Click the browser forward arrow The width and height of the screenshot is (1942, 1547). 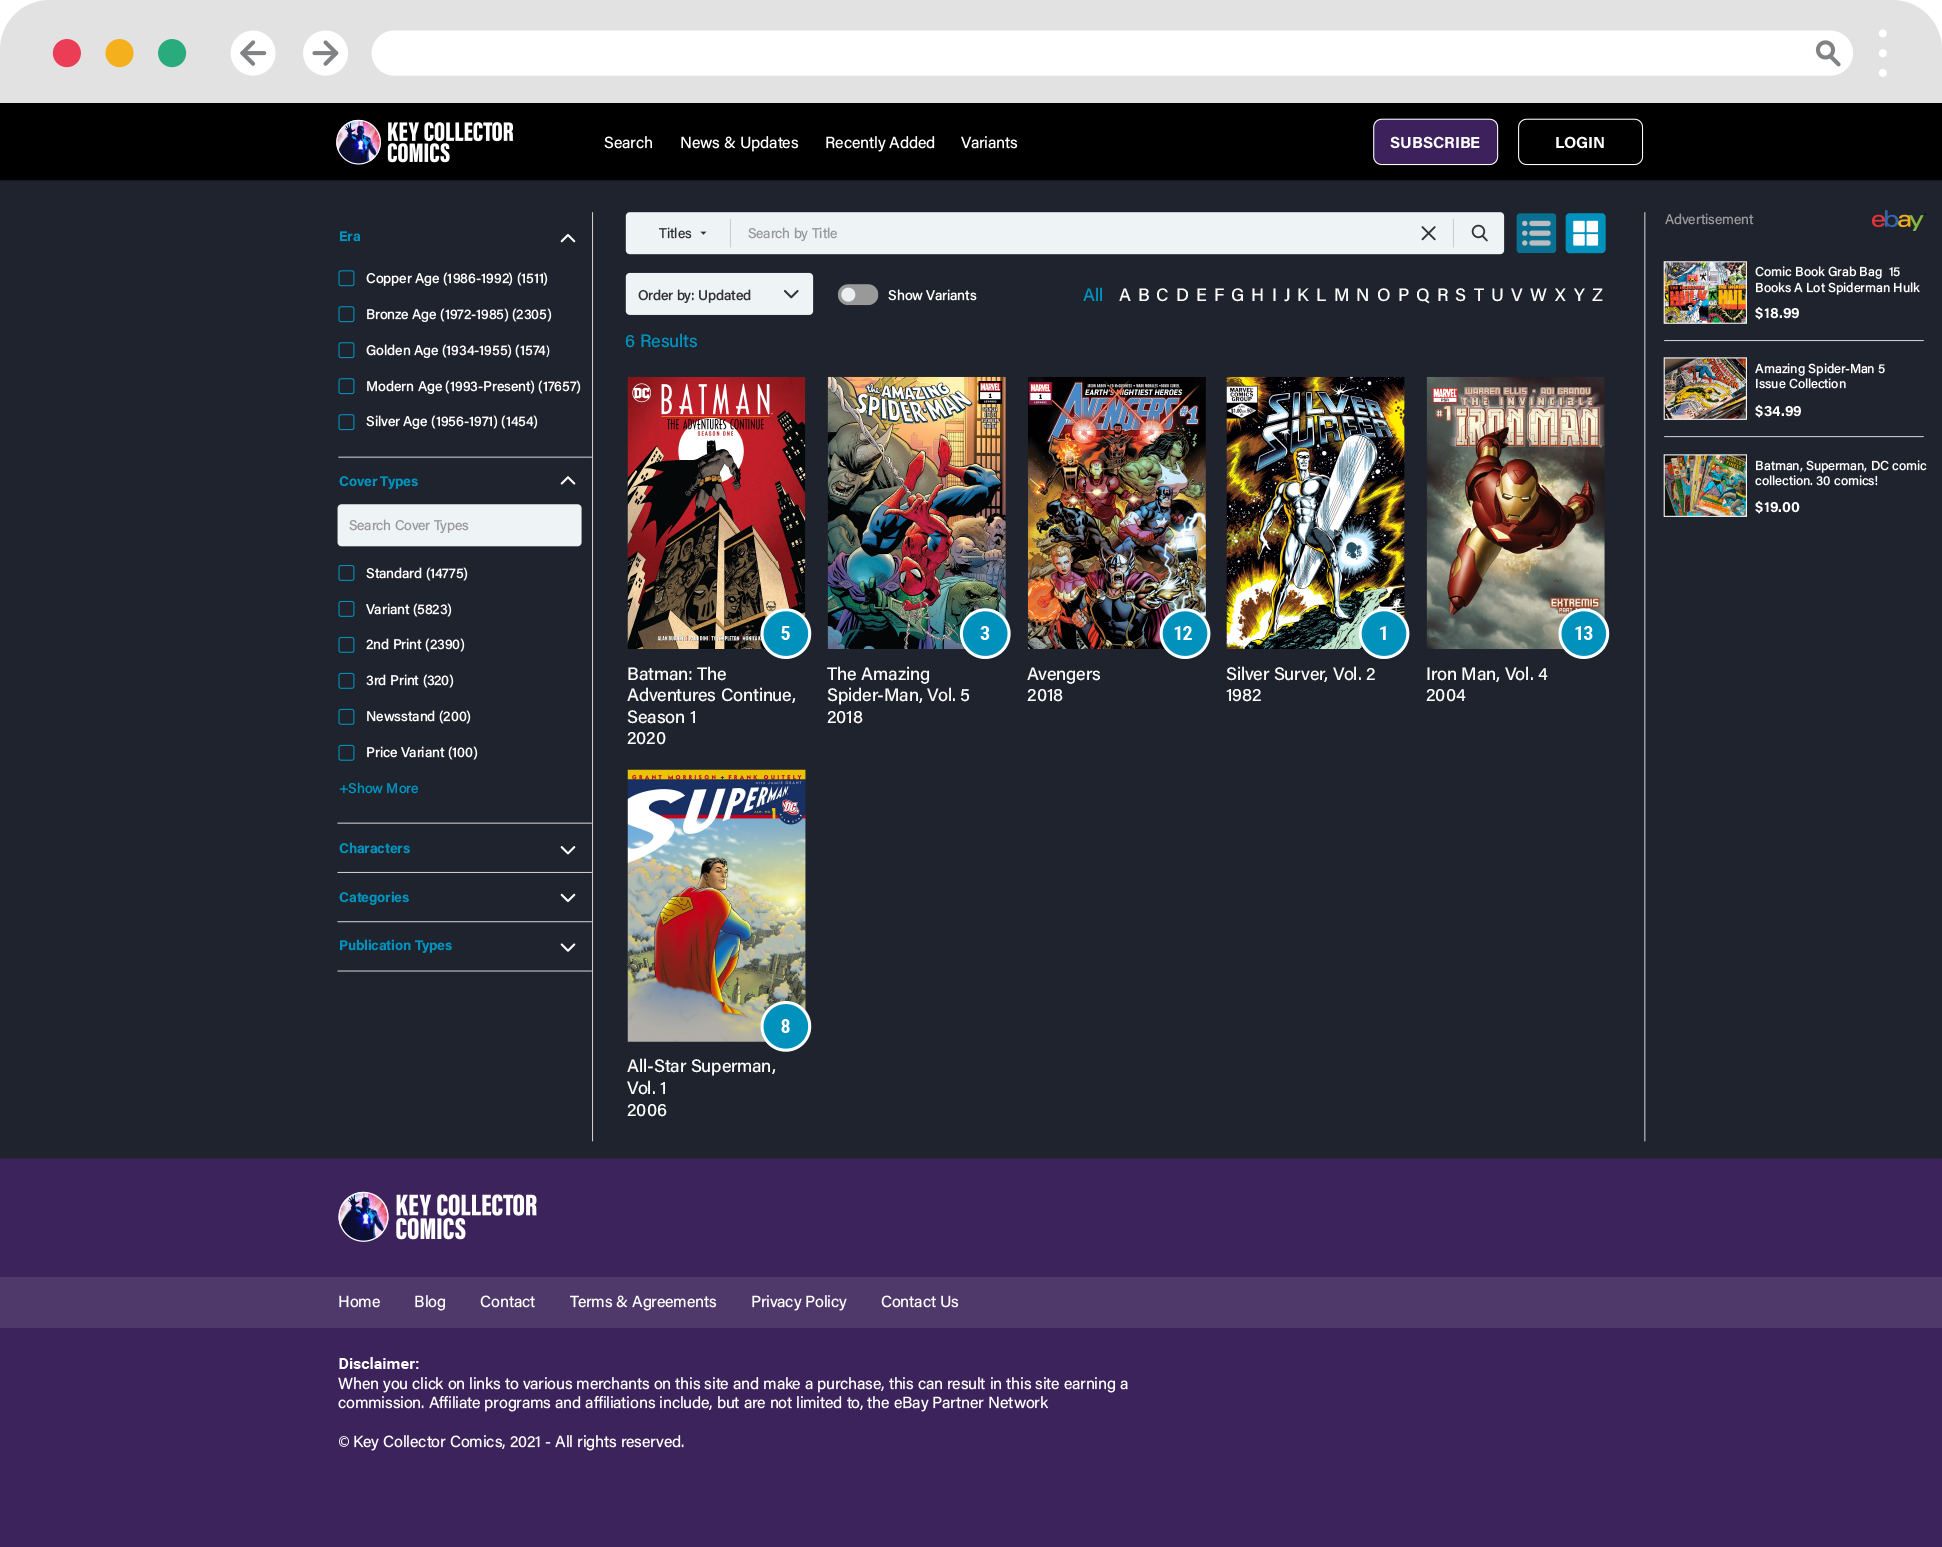coord(325,53)
